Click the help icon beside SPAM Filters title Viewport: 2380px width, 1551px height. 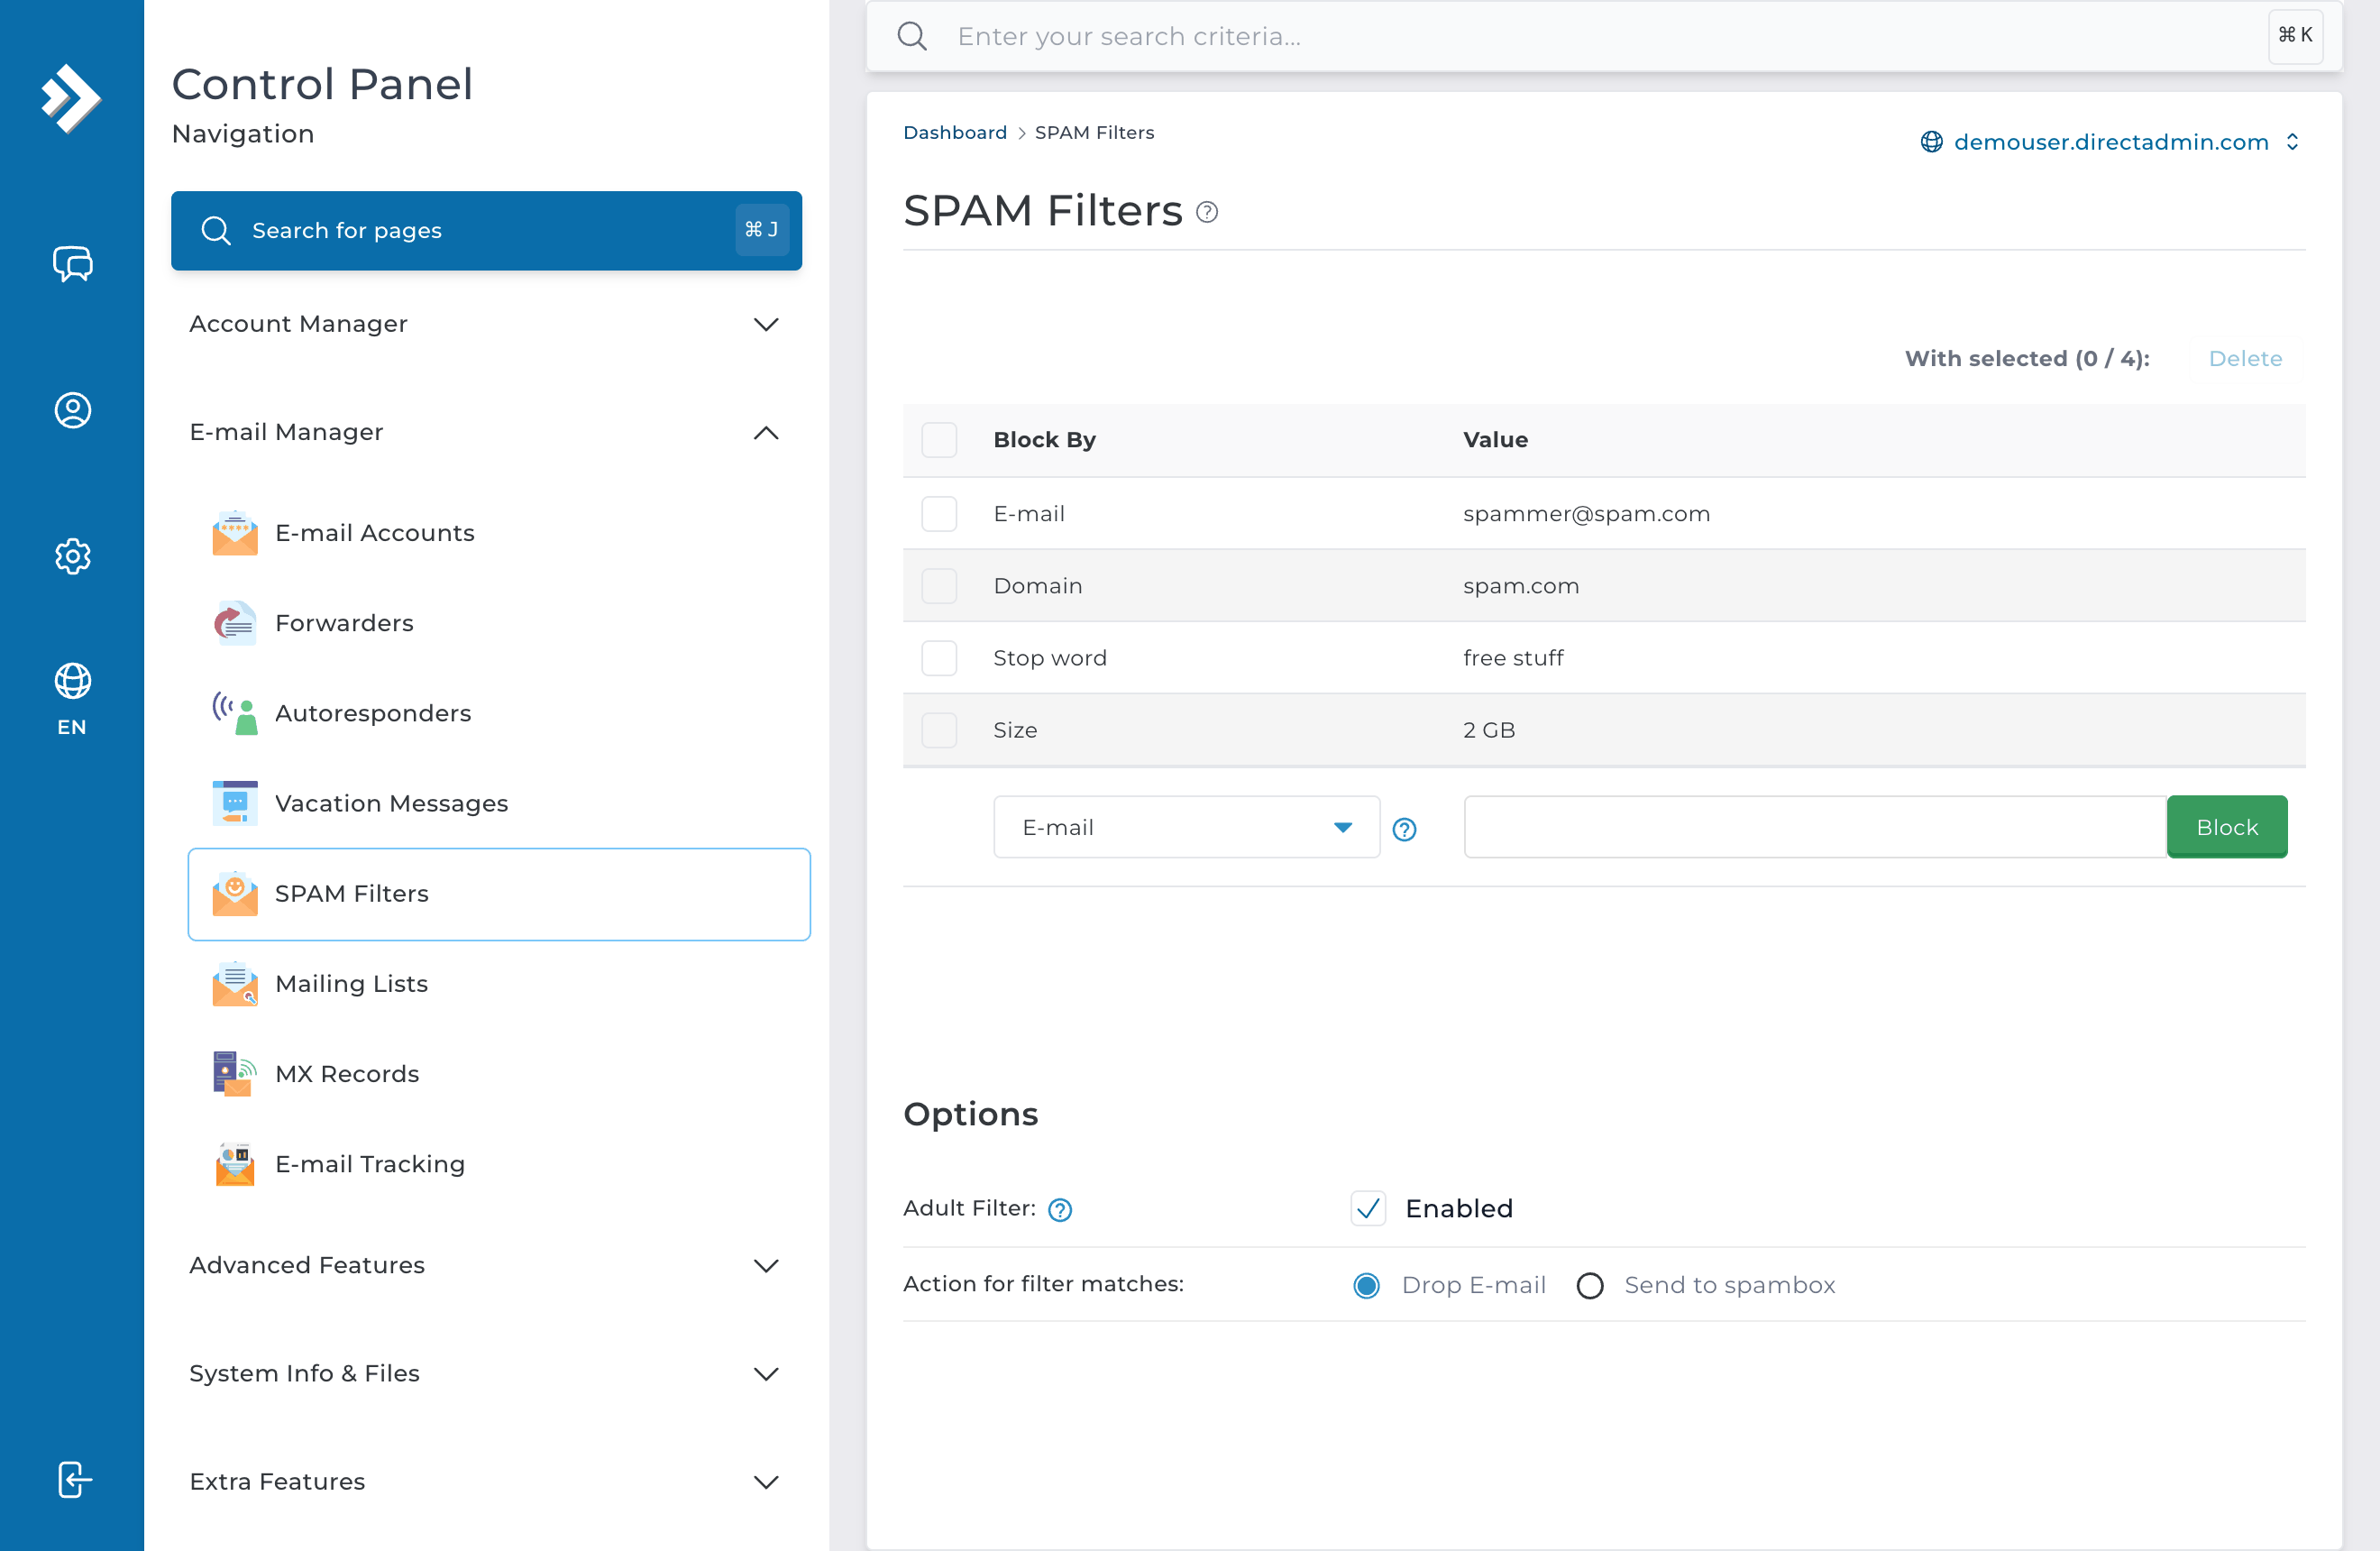1207,212
